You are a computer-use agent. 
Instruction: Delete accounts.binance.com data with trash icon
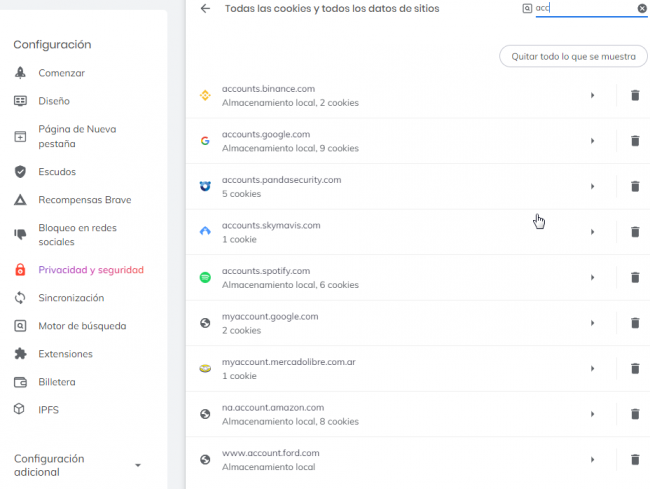(635, 95)
